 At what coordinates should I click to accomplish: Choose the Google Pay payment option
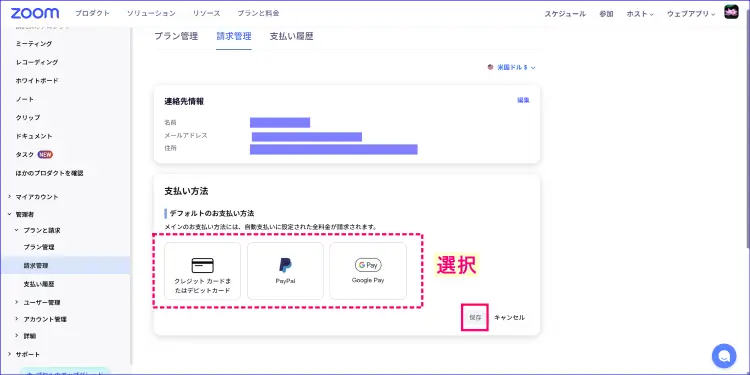coord(368,271)
